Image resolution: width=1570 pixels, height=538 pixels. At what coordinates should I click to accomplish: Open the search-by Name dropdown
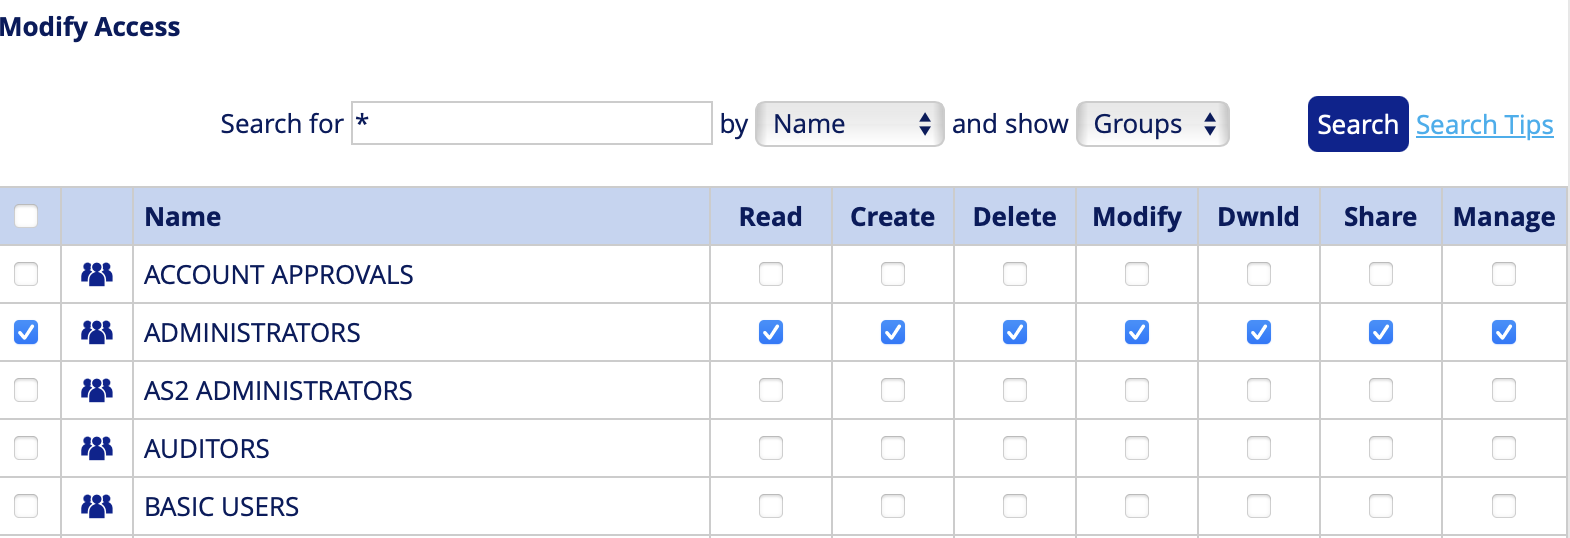click(x=849, y=124)
